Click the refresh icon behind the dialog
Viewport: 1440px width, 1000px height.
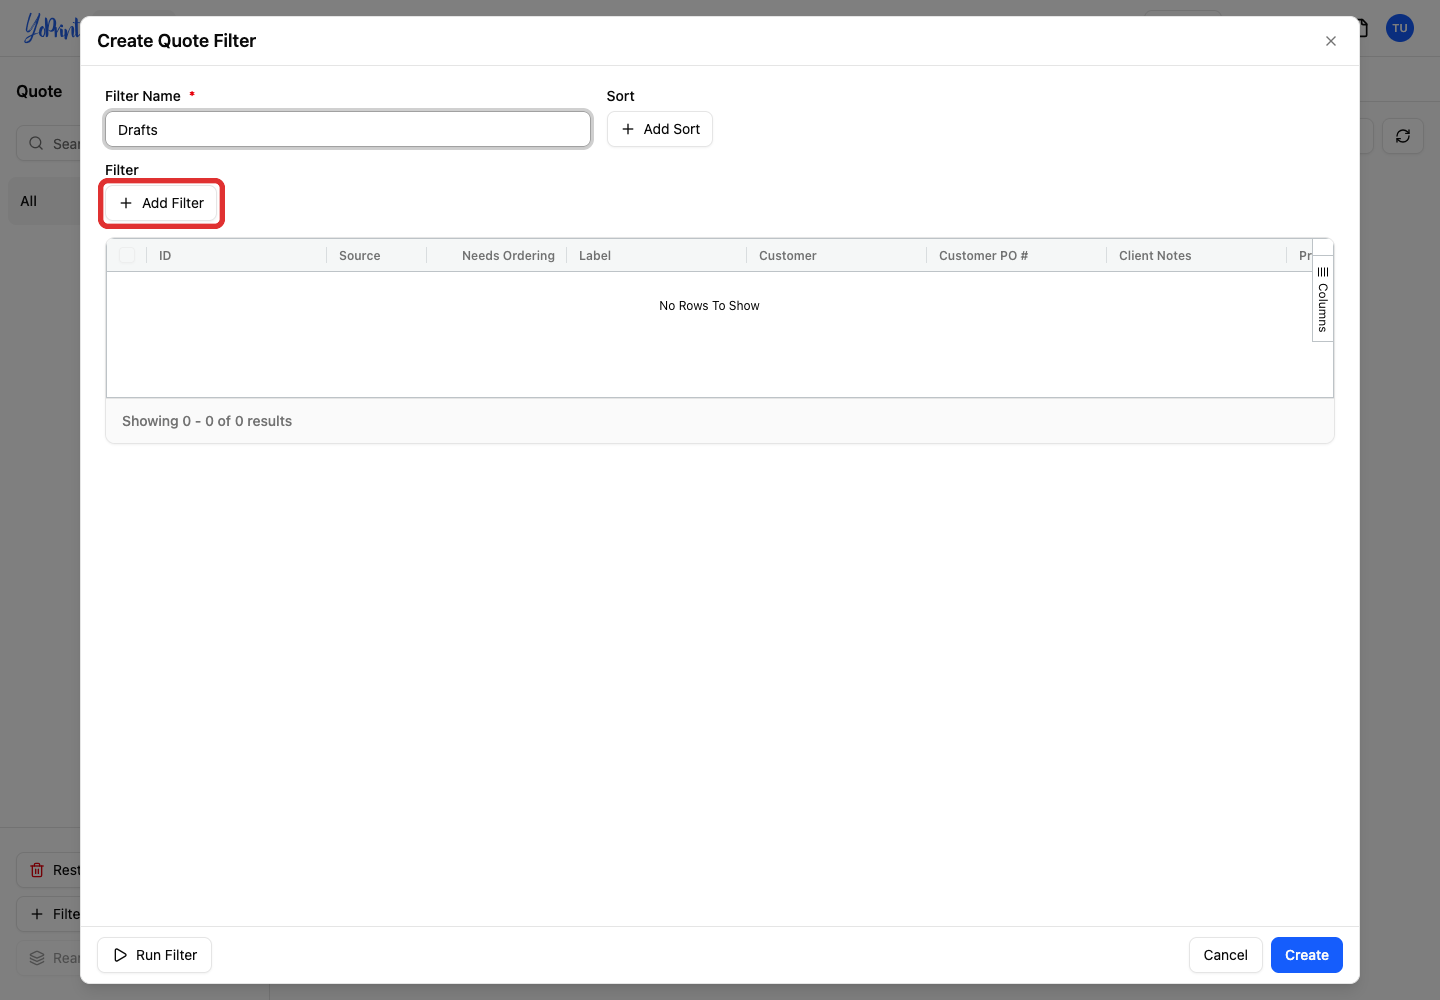(1403, 136)
